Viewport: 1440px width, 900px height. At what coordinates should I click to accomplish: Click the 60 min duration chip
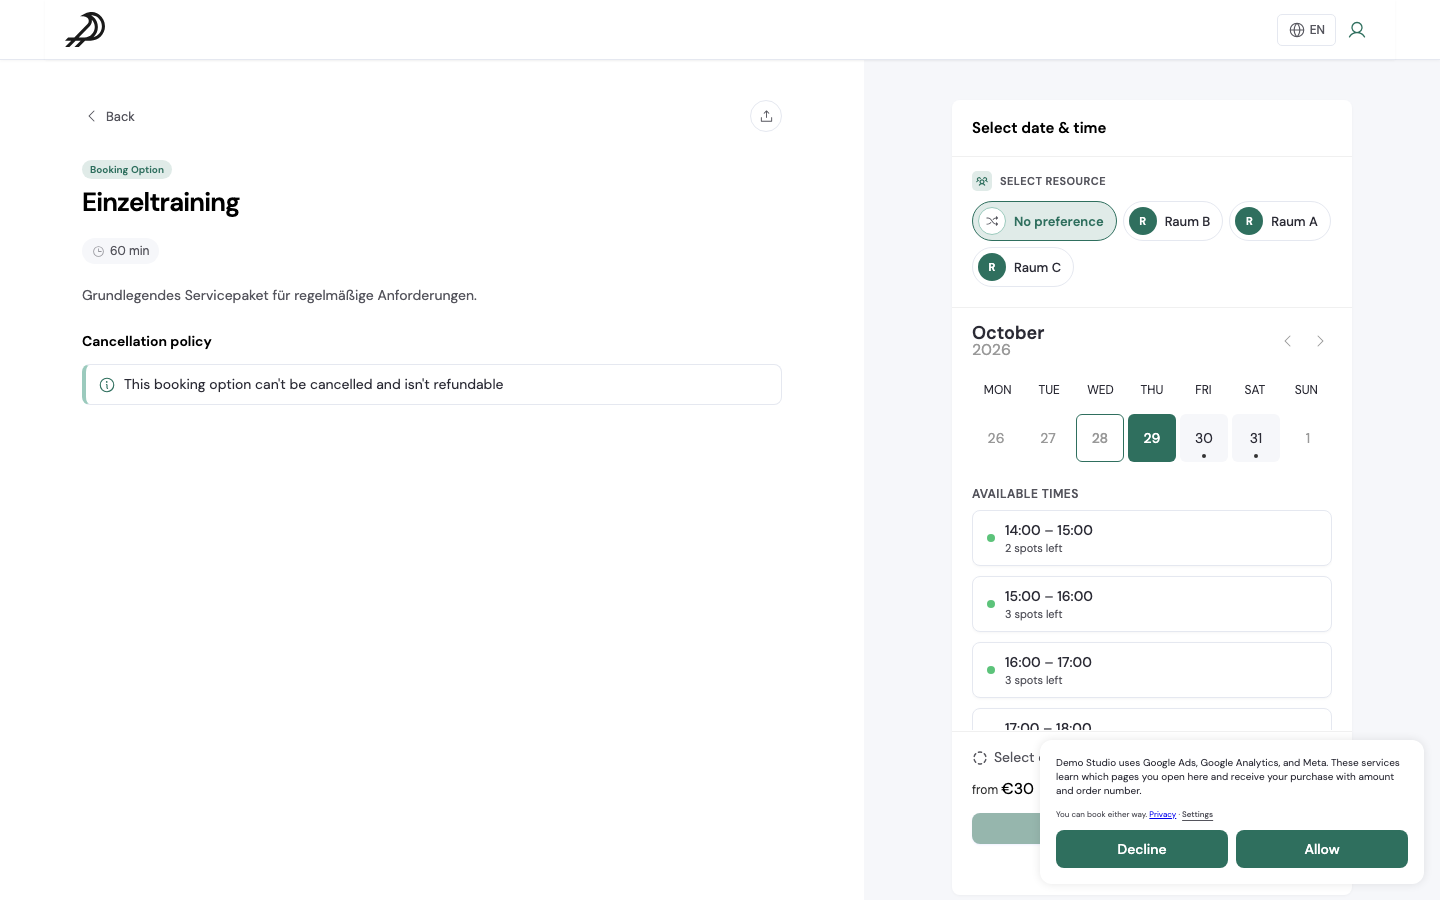(x=121, y=251)
